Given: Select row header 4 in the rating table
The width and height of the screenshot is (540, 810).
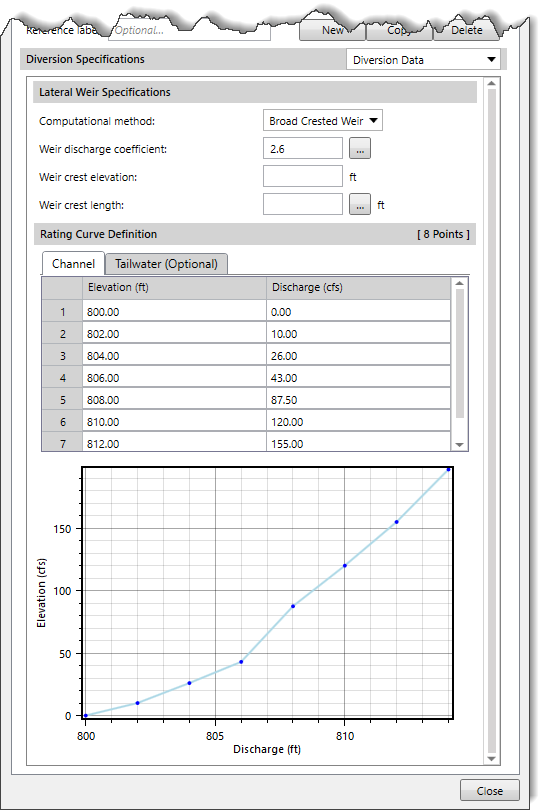Looking at the screenshot, I should tap(63, 378).
